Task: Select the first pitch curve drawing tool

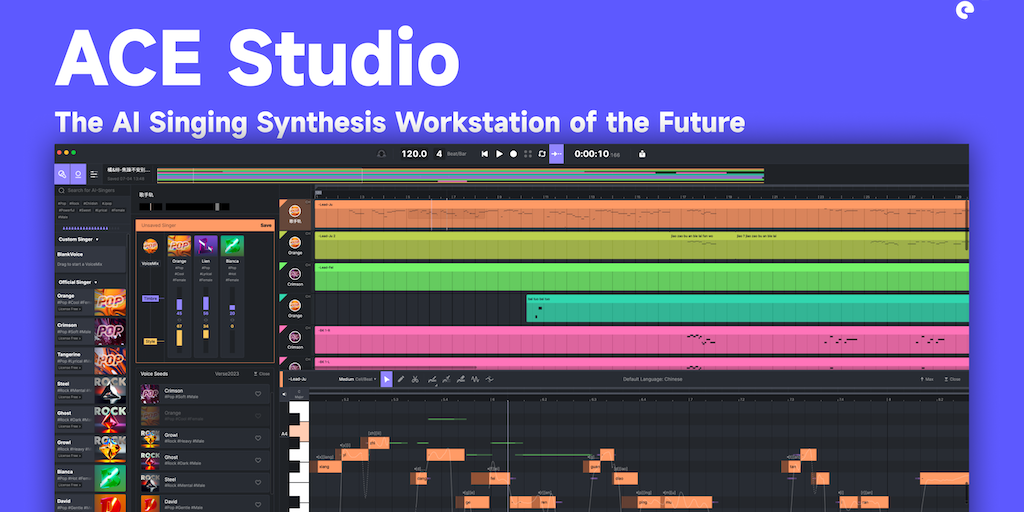Action: coord(432,379)
